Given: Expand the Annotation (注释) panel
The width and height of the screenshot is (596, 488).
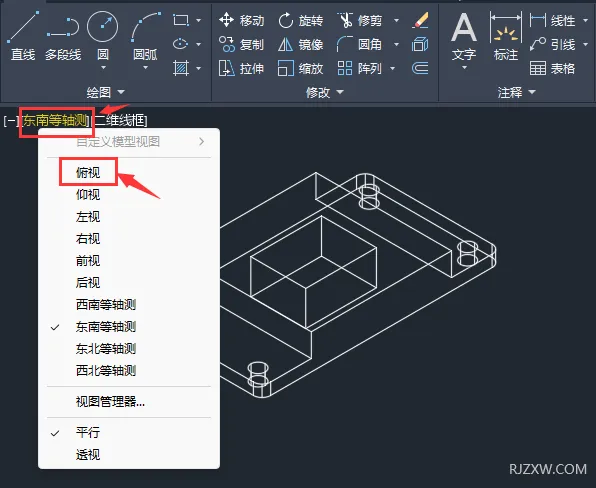Looking at the screenshot, I should [517, 92].
